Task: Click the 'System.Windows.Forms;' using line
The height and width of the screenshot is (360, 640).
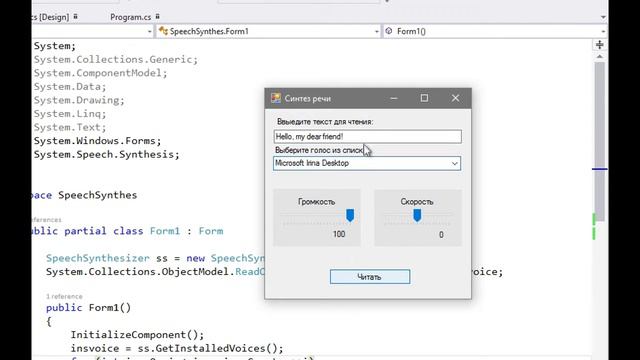Action: tap(98, 141)
